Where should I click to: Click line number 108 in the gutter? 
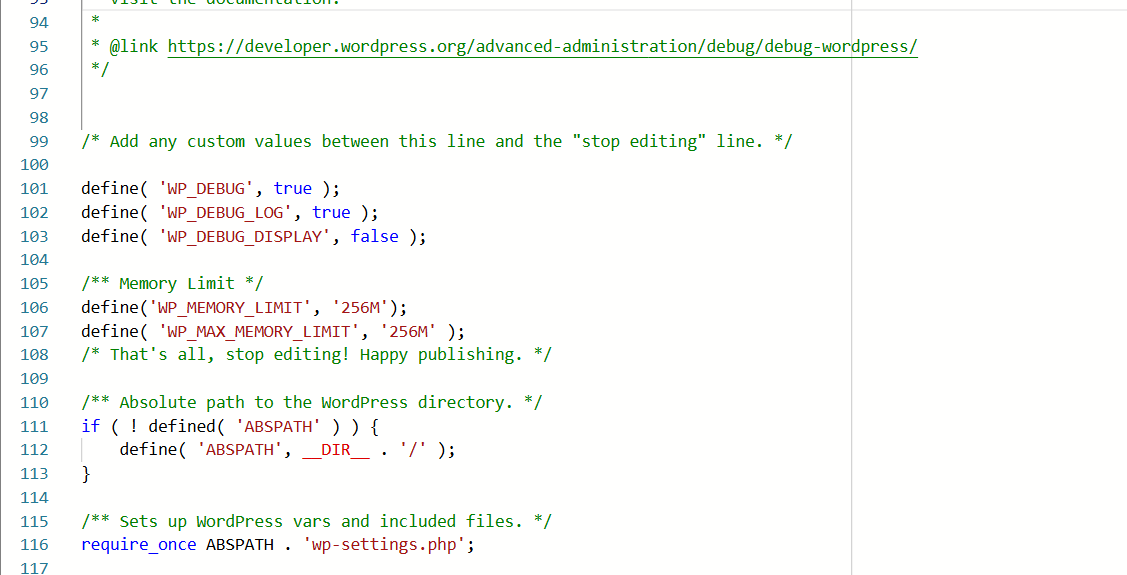tap(34, 355)
